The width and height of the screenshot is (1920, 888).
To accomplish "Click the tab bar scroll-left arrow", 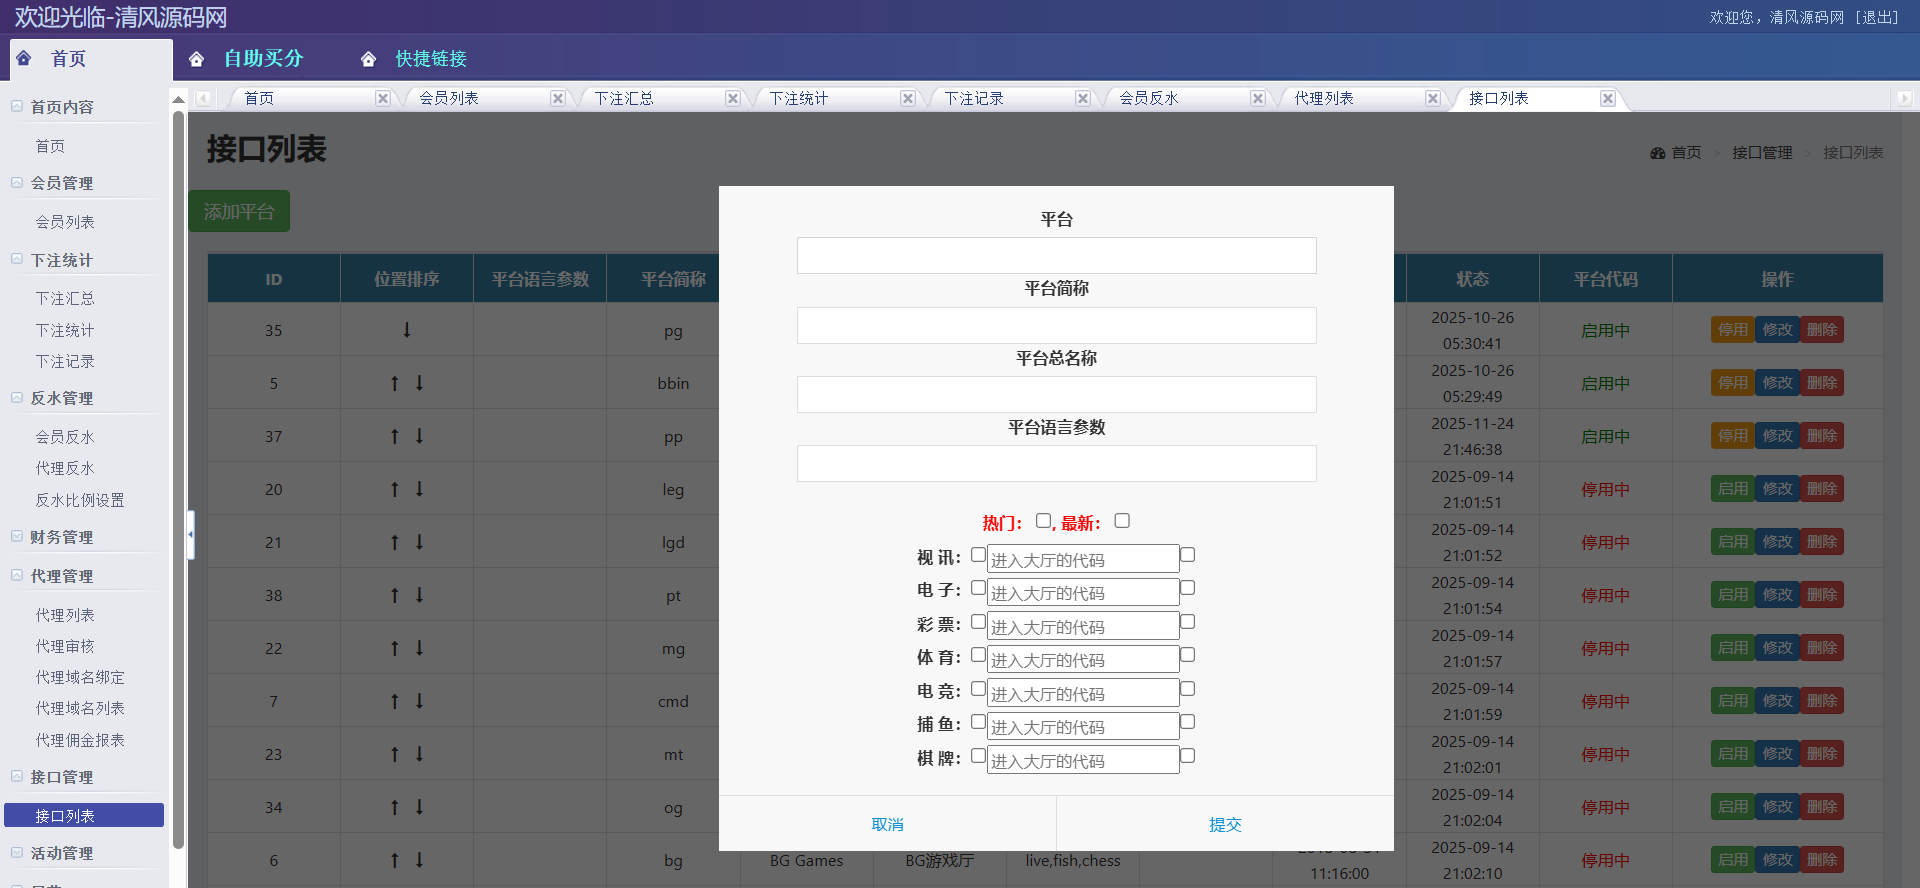I will (x=203, y=98).
